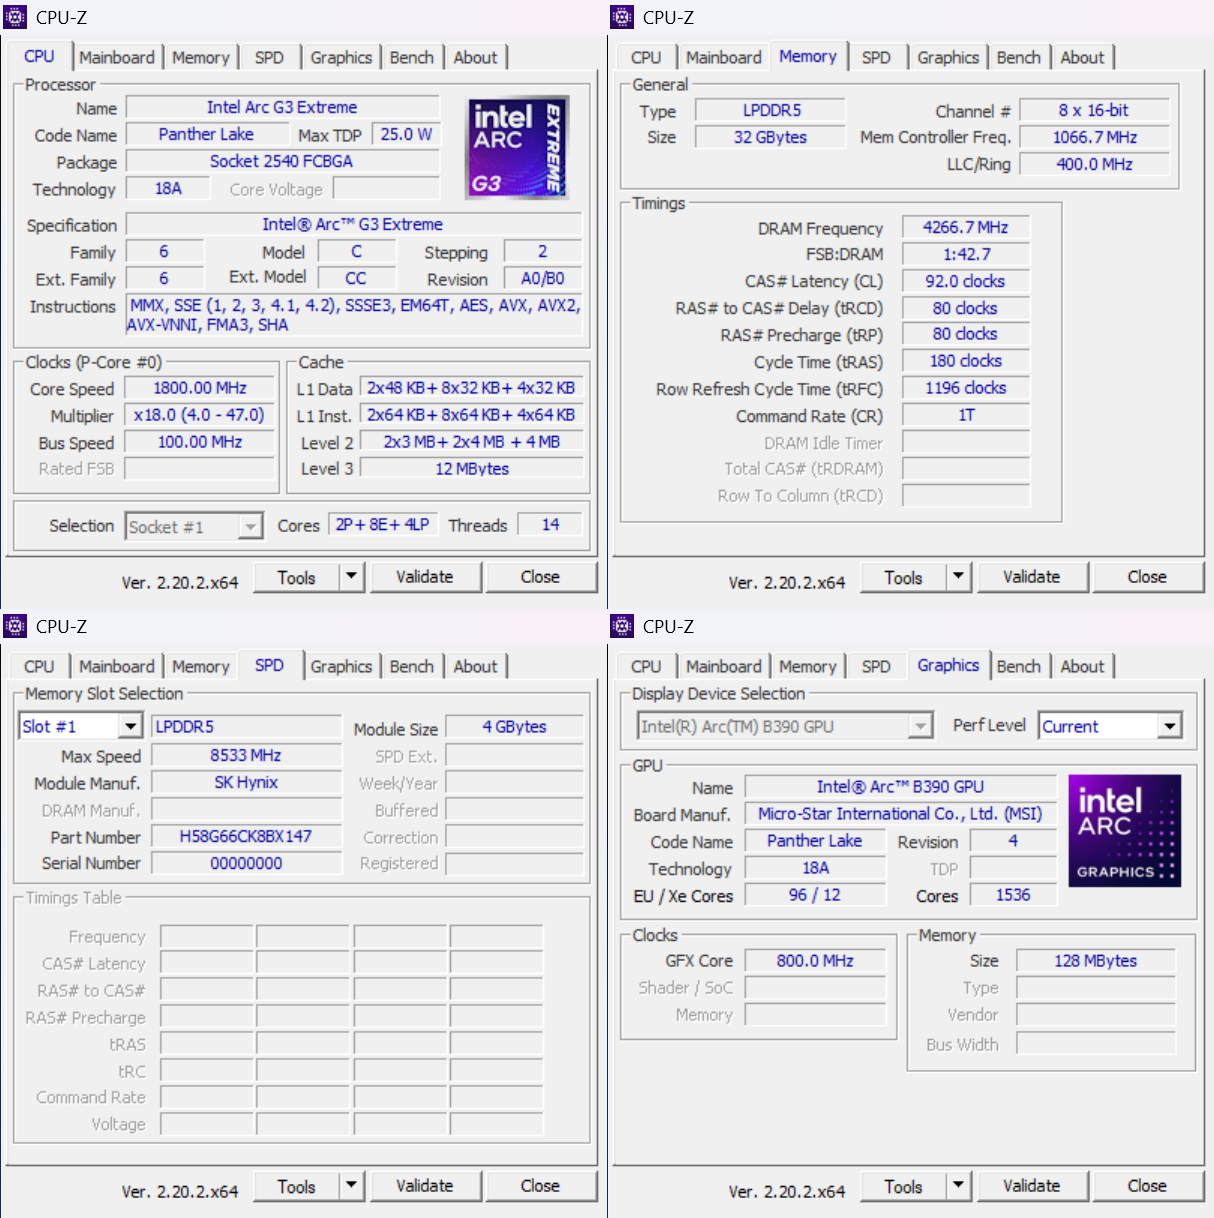Open SPD tab in the Memory window
Screen dimensions: 1214x1218
click(876, 57)
